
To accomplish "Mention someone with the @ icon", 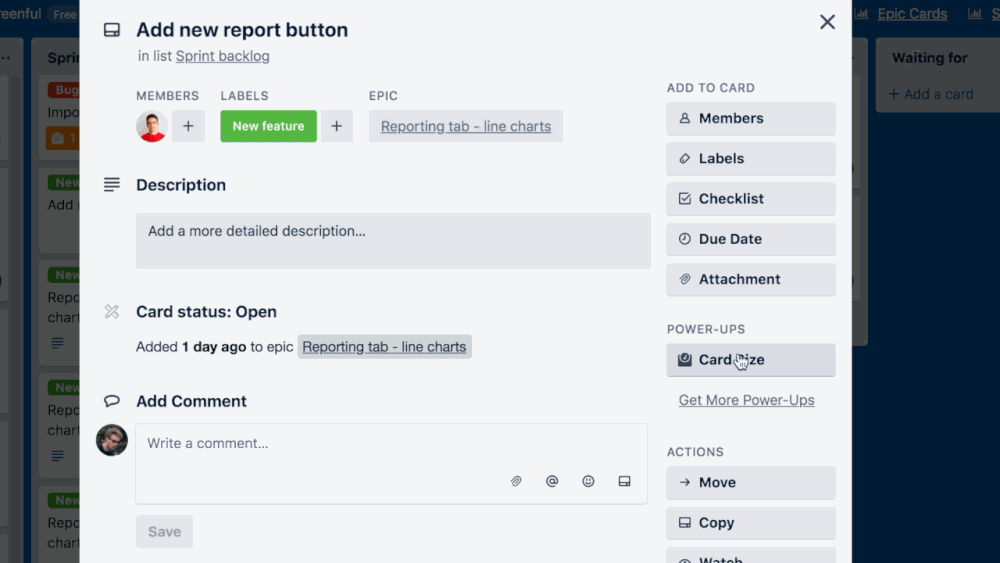I will [x=552, y=481].
